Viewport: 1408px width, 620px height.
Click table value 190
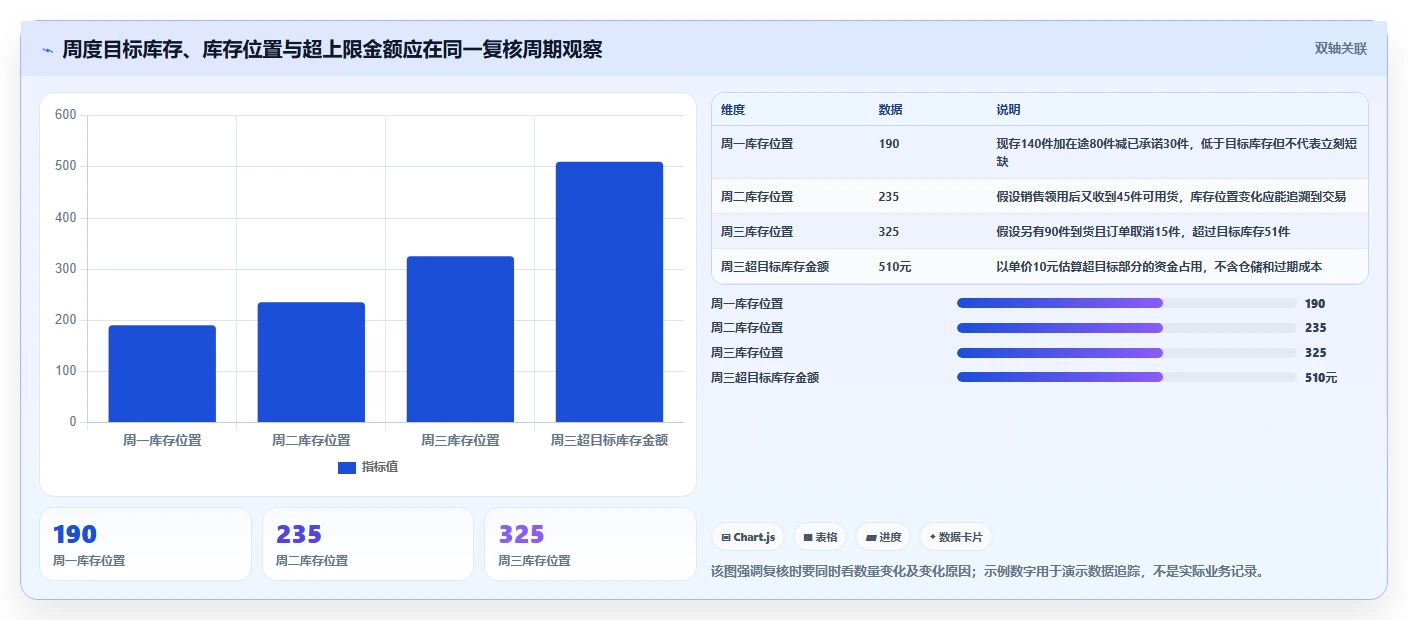(889, 144)
